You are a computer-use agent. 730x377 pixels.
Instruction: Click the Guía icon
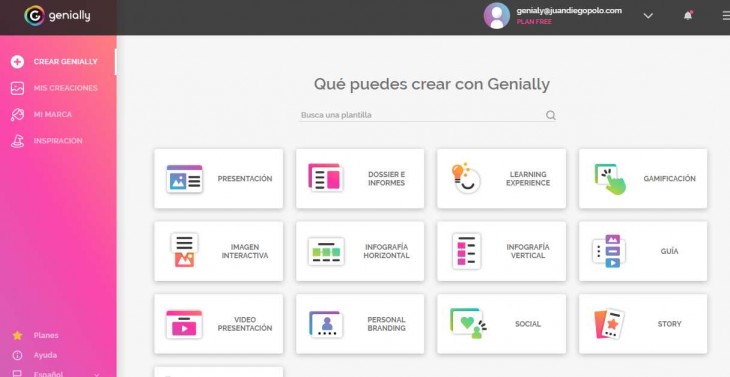pos(609,251)
